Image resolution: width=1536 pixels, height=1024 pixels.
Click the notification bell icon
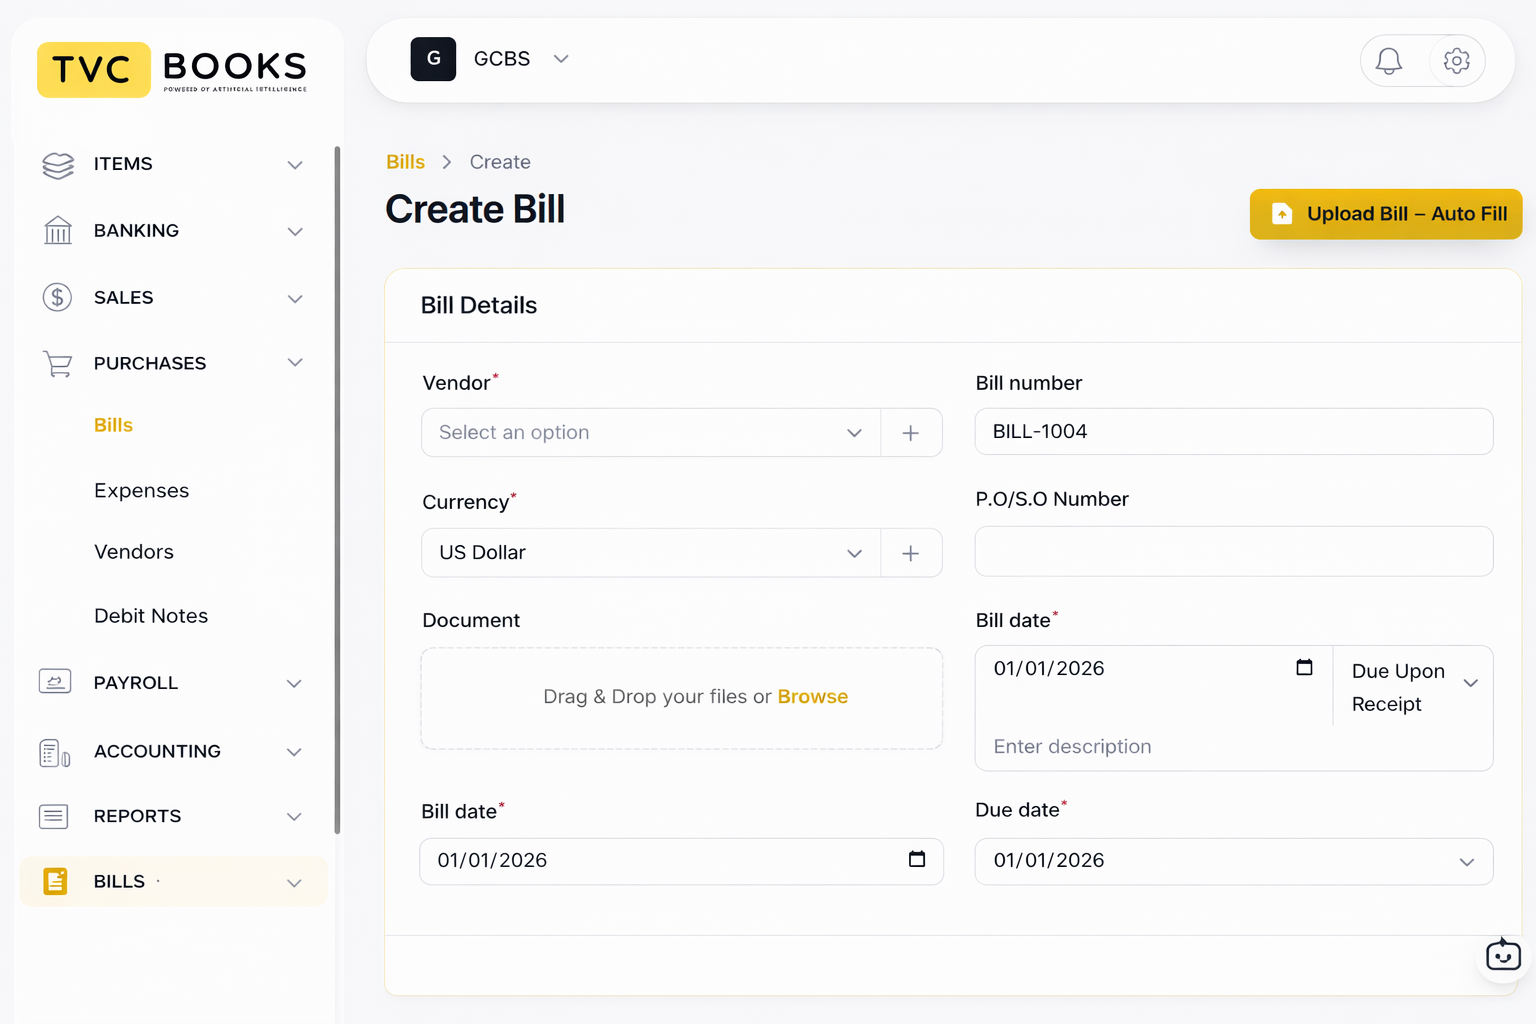pos(1388,61)
